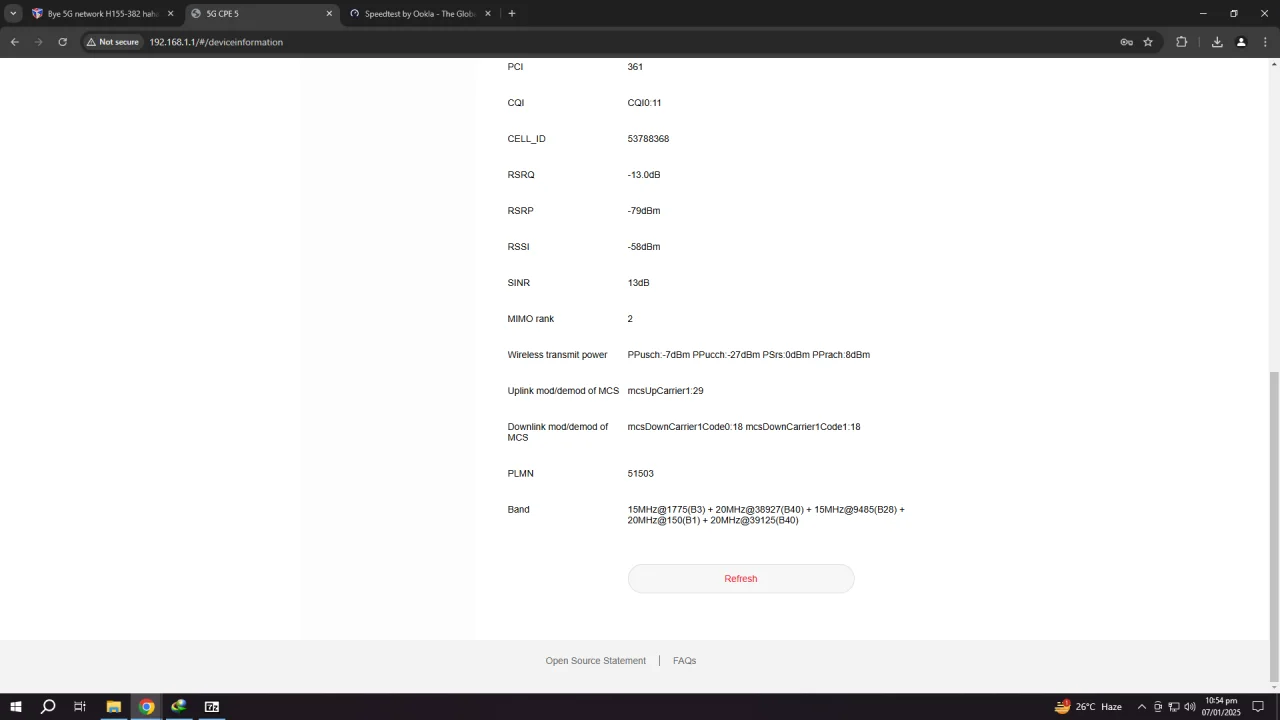Open File Explorer from the taskbar

113,707
